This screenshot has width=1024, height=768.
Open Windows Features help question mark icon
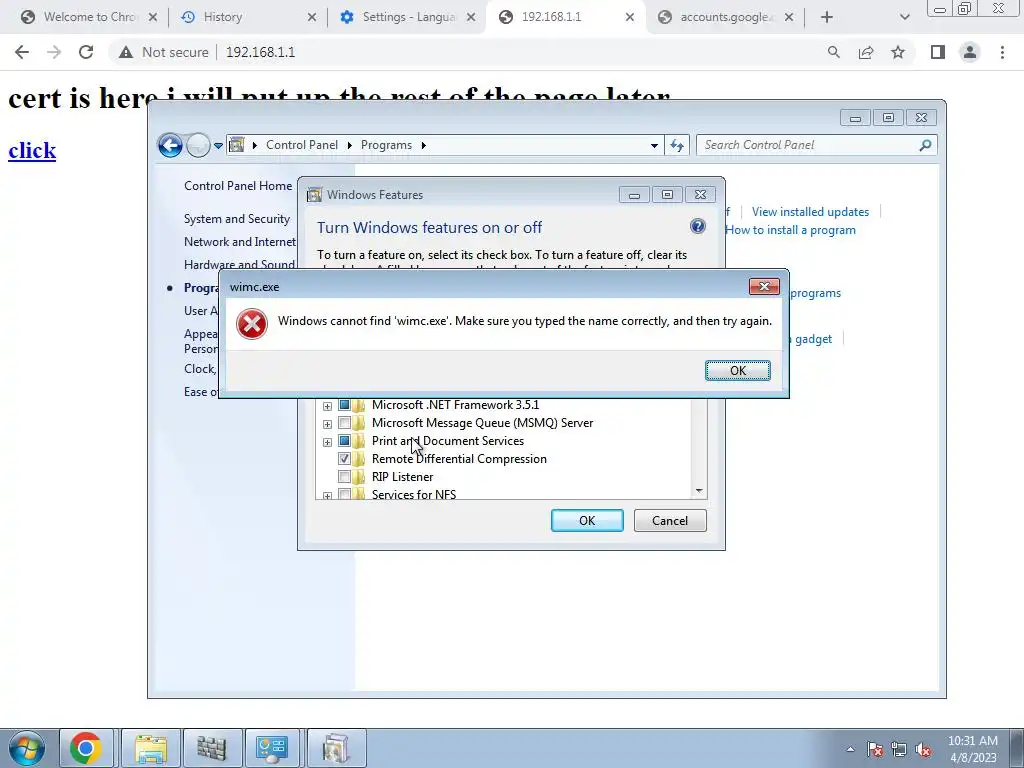pos(697,227)
